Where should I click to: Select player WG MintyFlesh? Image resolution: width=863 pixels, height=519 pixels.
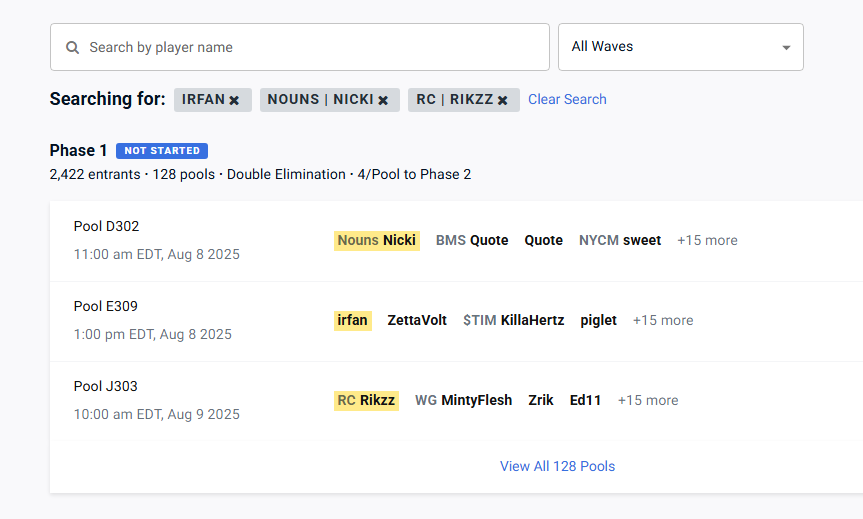(x=463, y=400)
